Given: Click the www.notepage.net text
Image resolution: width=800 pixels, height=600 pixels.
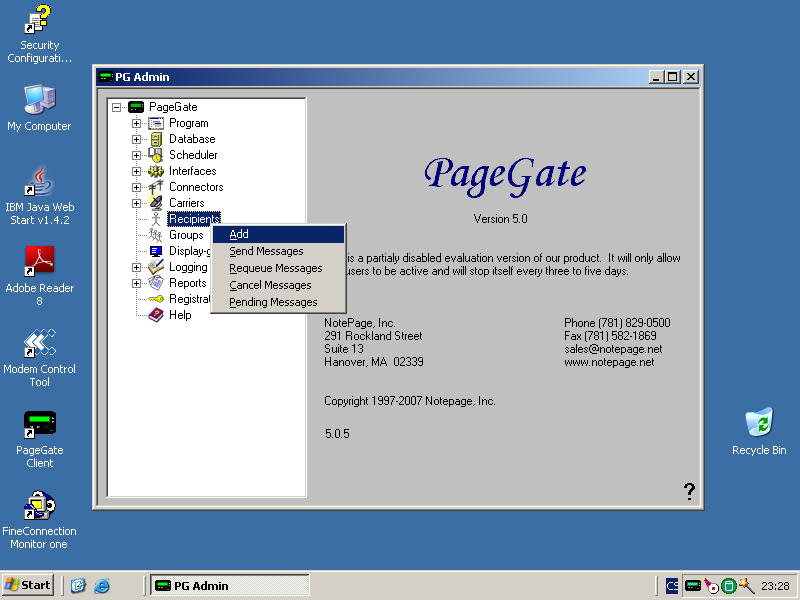Looking at the screenshot, I should (x=609, y=362).
